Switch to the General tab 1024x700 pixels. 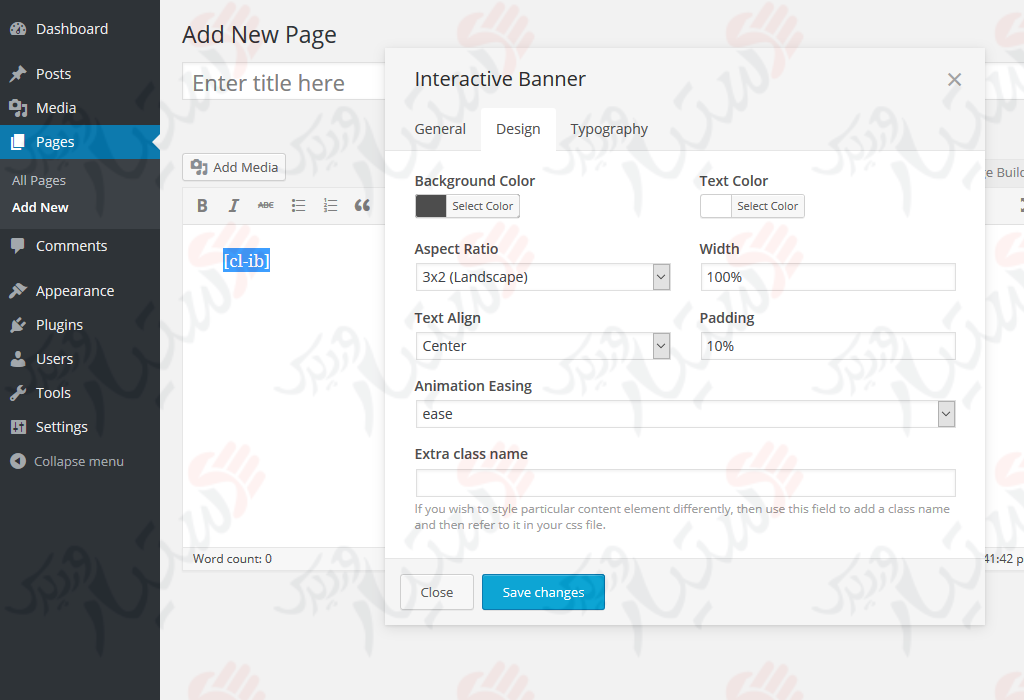click(x=440, y=129)
